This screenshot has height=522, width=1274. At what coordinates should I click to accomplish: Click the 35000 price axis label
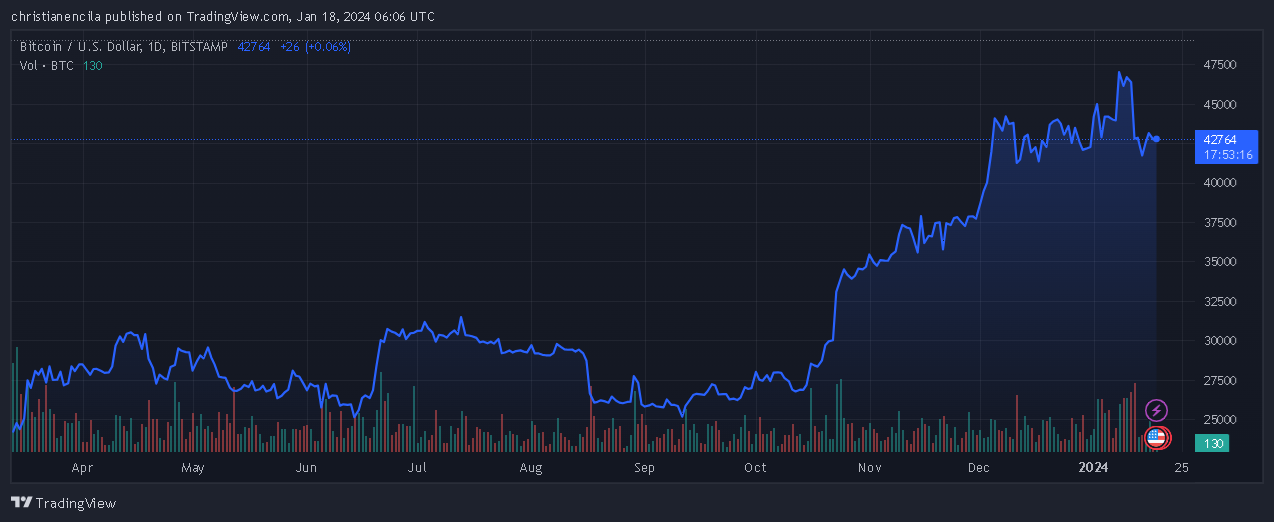1220,262
